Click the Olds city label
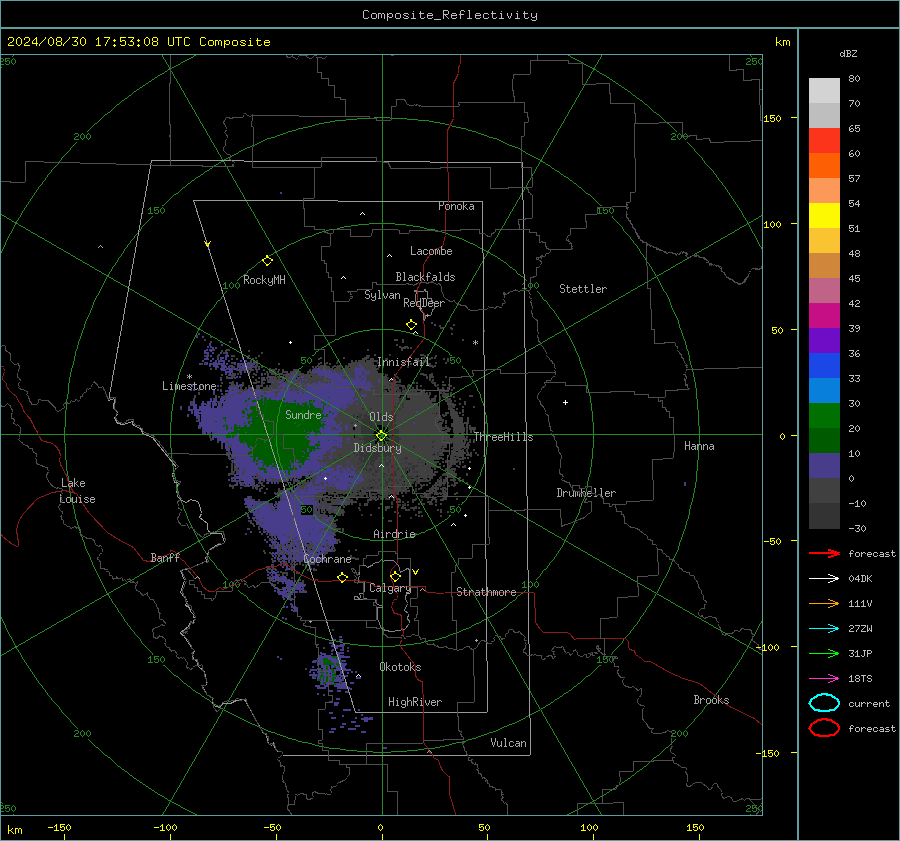The height and width of the screenshot is (841, 900). coord(381,417)
